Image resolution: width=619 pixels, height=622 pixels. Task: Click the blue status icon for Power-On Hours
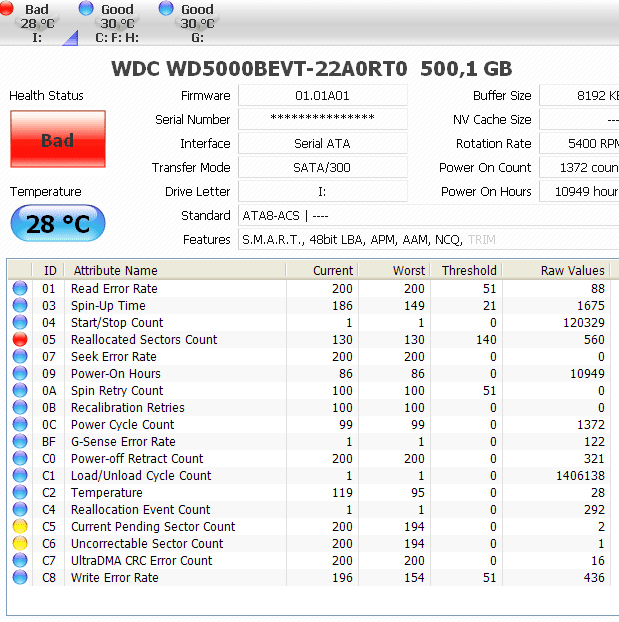(20, 374)
